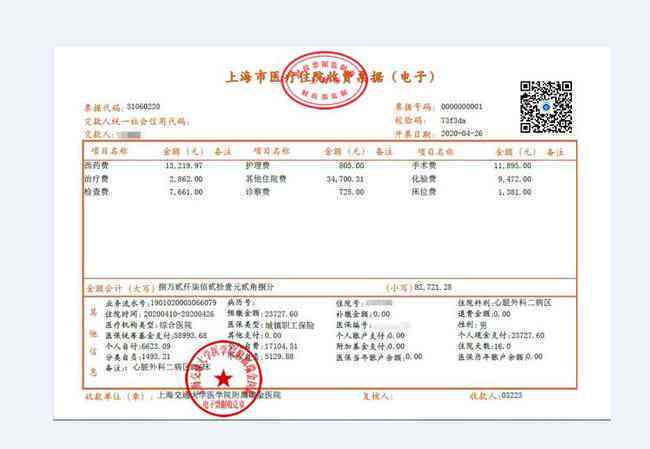Click the 复核人 label
This screenshot has height=449, width=650.
377,396
